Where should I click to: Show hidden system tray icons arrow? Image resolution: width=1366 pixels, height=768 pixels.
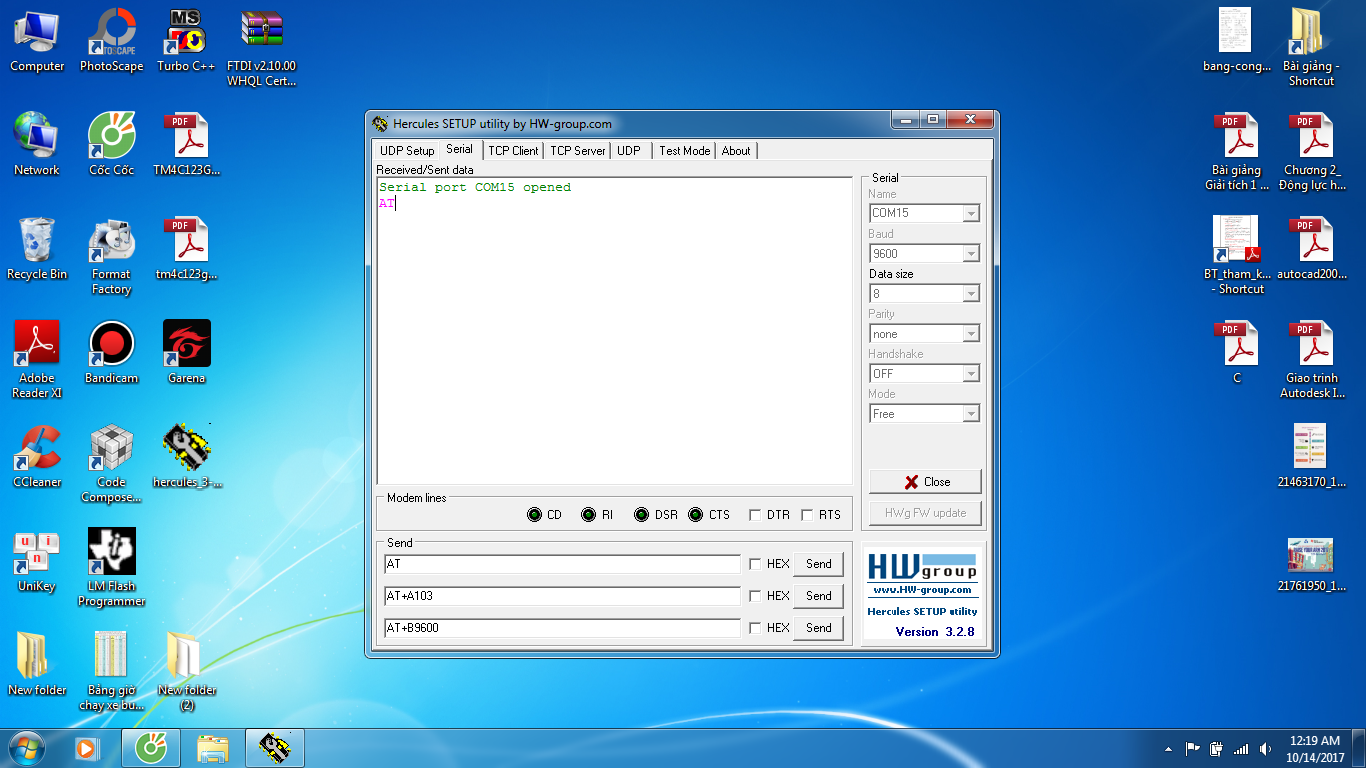(x=1168, y=748)
